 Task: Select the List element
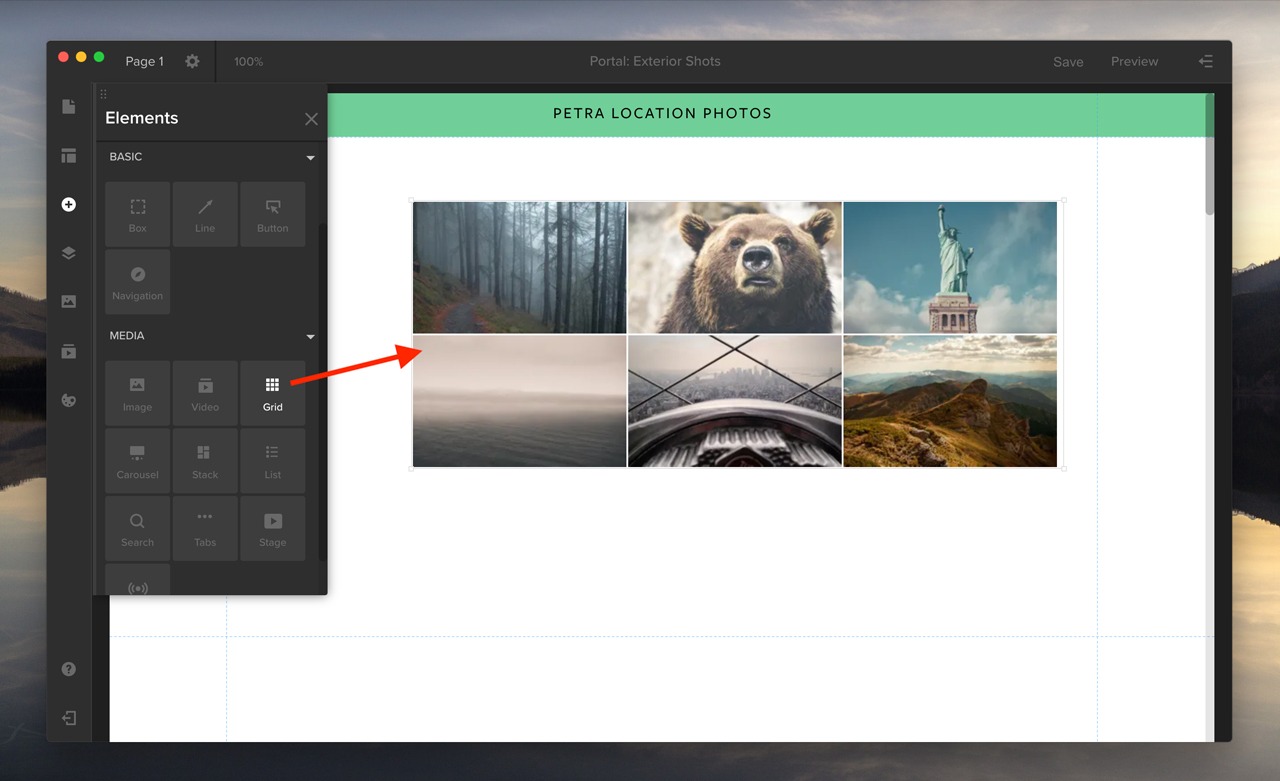point(273,461)
